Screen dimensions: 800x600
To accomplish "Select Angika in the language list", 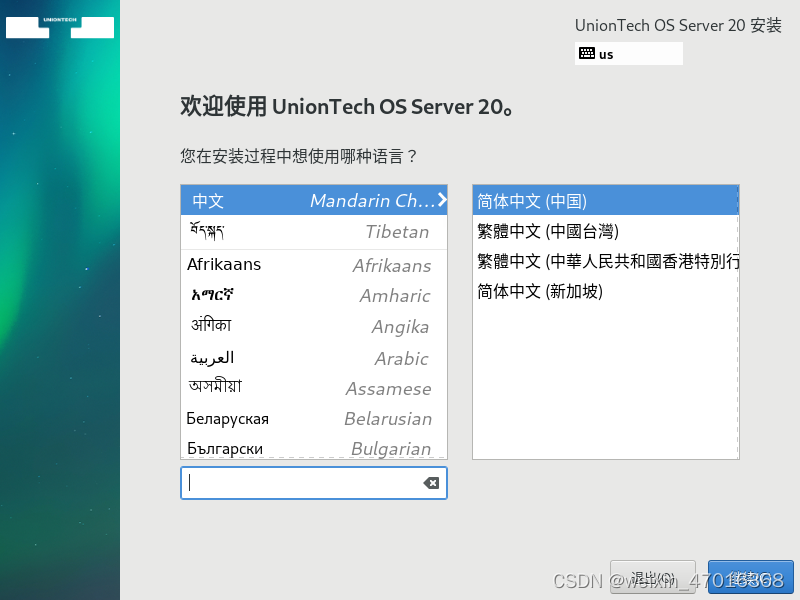I will point(314,327).
